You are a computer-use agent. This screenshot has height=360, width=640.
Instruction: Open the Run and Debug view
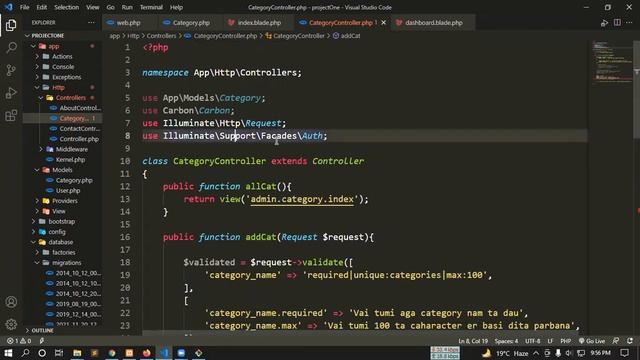(11, 93)
